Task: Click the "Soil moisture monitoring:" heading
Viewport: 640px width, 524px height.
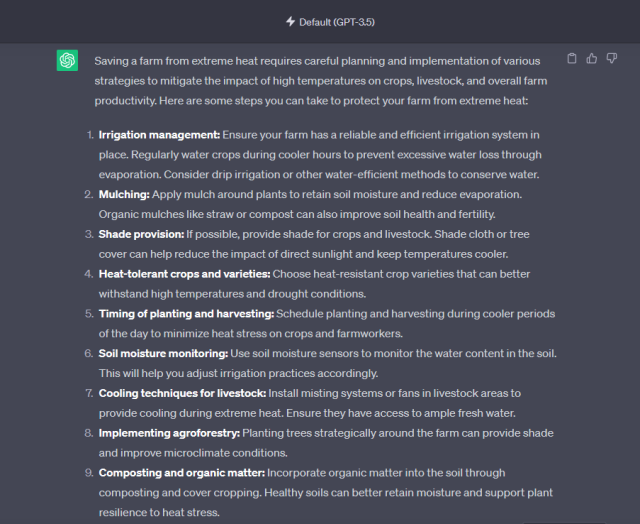Action: (164, 354)
